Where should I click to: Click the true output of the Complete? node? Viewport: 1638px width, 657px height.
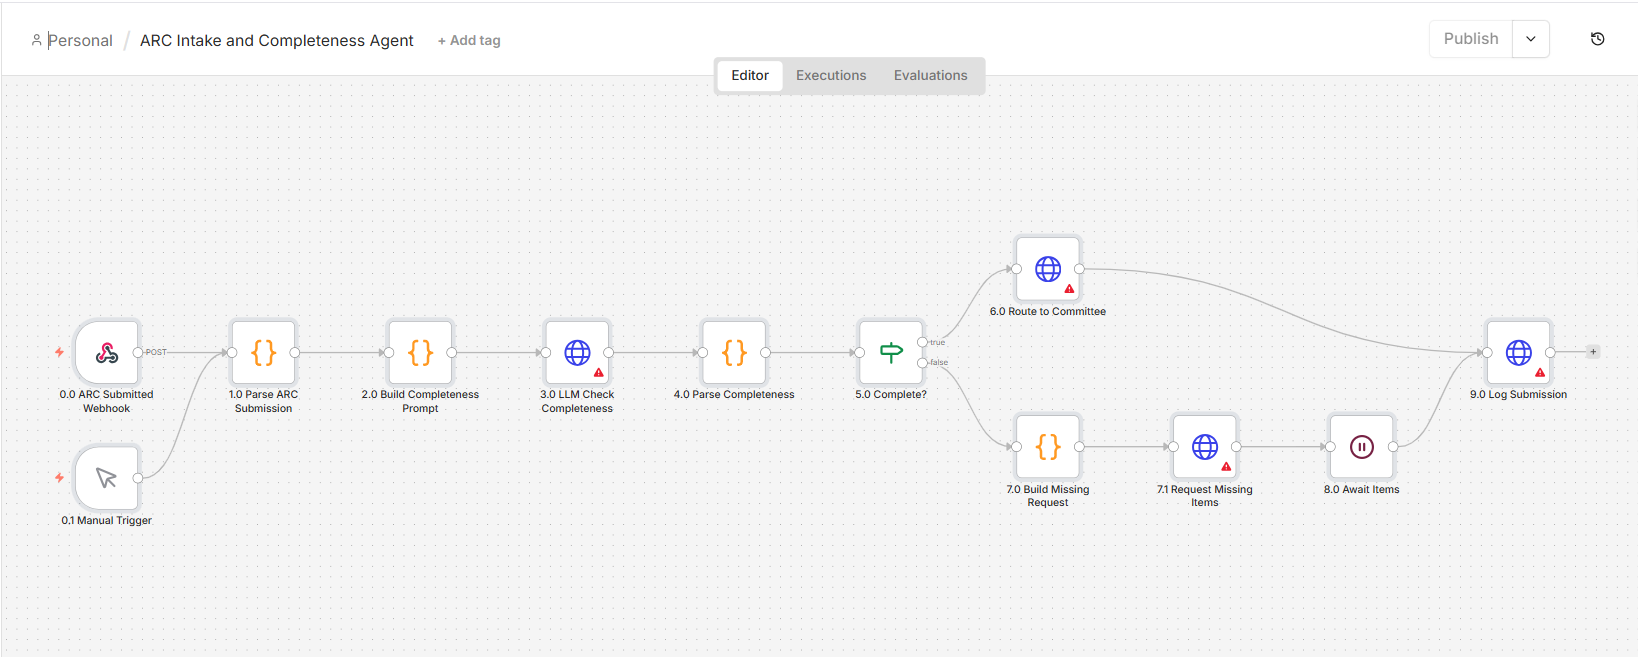click(x=923, y=342)
